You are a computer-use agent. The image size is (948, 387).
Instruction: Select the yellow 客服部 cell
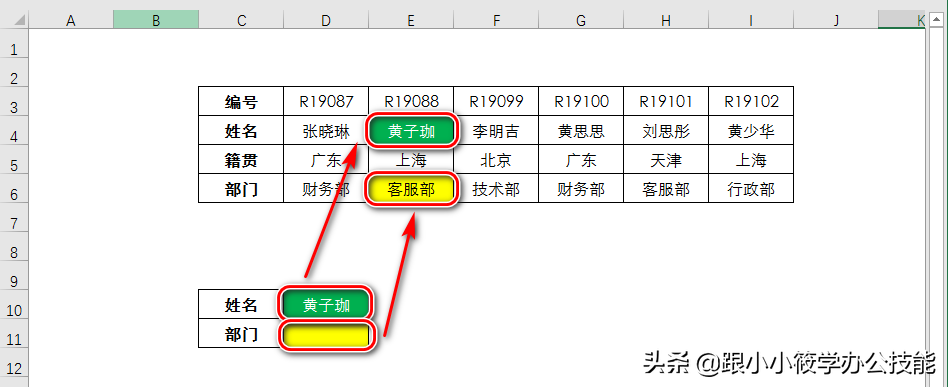[411, 189]
